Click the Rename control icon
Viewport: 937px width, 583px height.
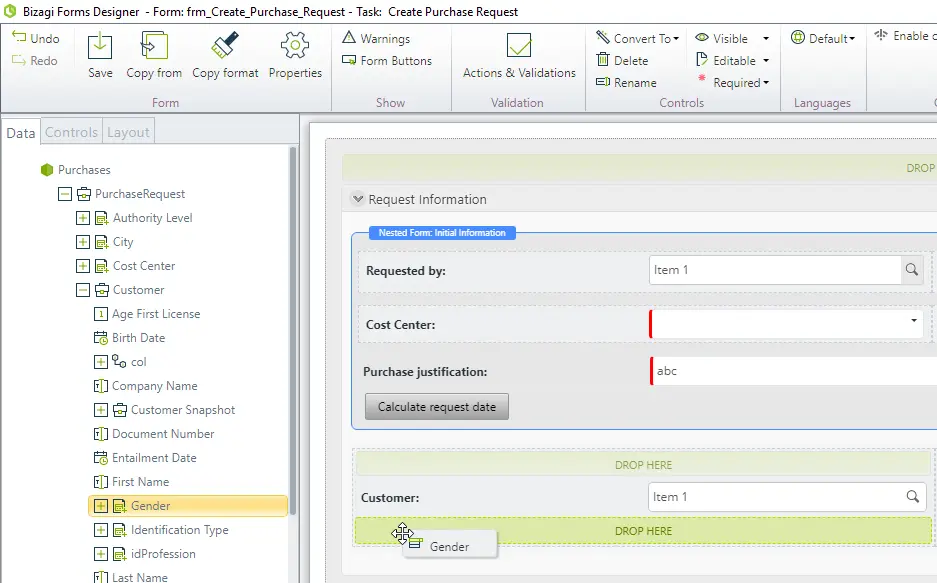pyautogui.click(x=603, y=82)
